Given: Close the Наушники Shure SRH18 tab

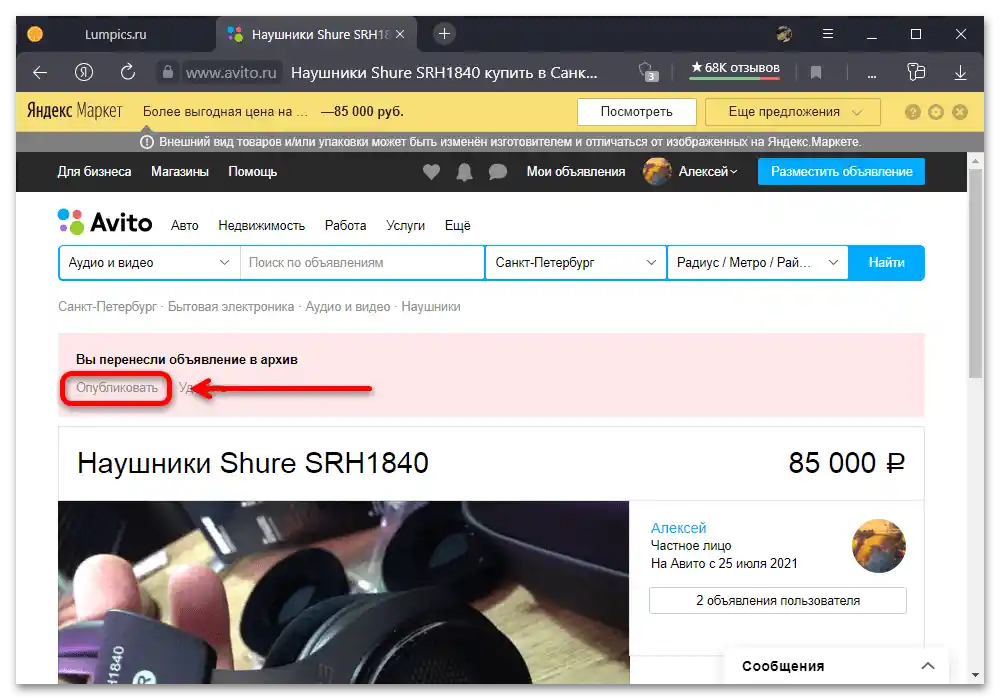Looking at the screenshot, I should point(400,34).
